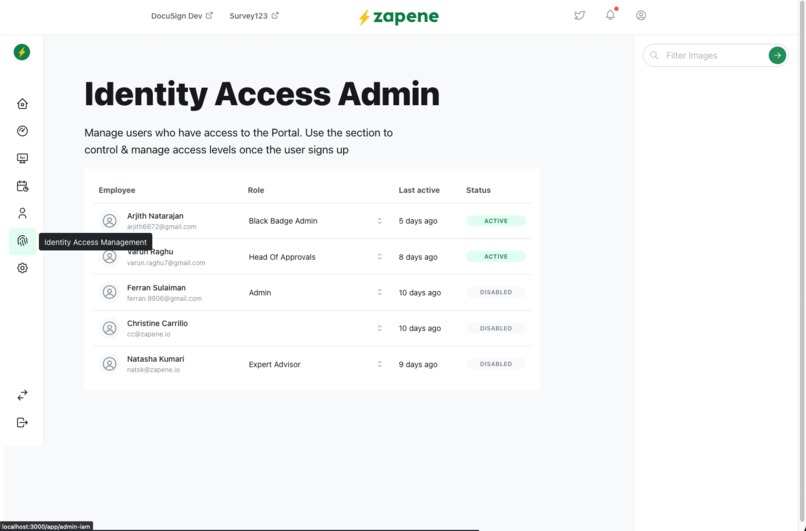Open the user profile sidebar icon
This screenshot has width=806, height=531.
pos(22,213)
